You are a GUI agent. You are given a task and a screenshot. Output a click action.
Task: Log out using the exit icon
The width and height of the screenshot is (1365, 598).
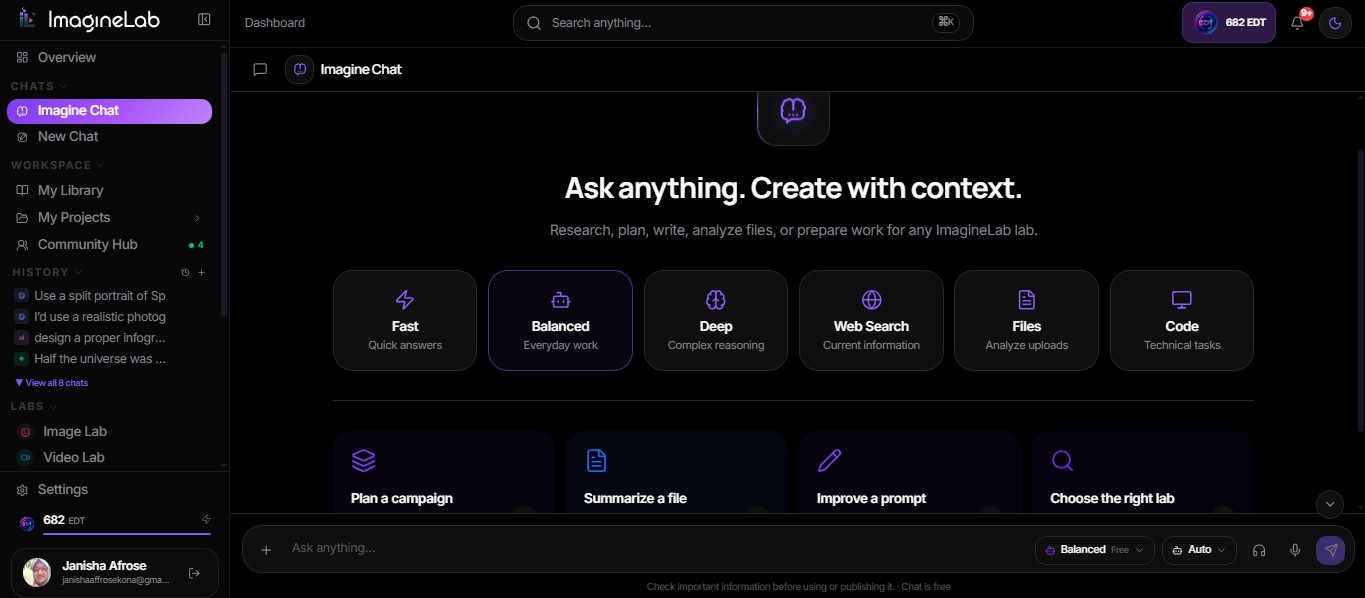tap(195, 573)
